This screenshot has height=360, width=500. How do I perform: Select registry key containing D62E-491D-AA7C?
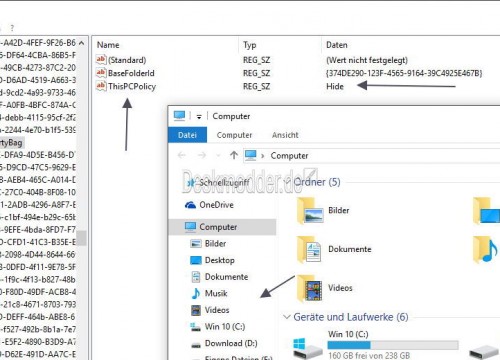[x=38, y=354]
